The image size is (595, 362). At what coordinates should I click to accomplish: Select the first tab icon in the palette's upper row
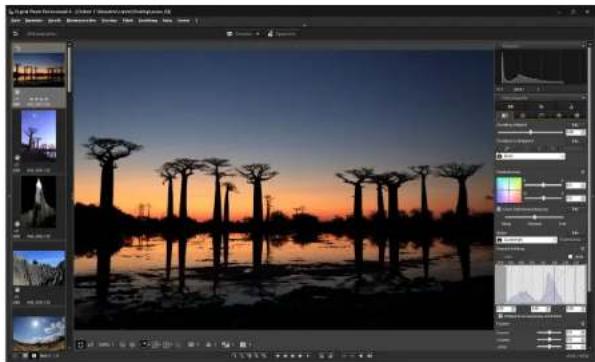click(511, 107)
